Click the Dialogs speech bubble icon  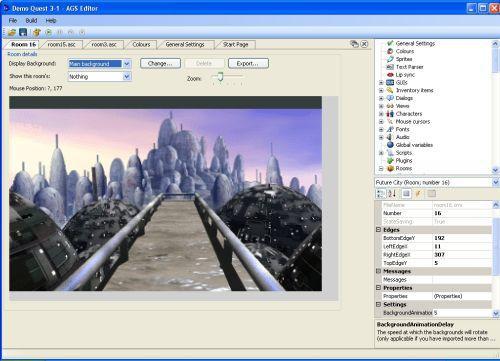[390, 98]
